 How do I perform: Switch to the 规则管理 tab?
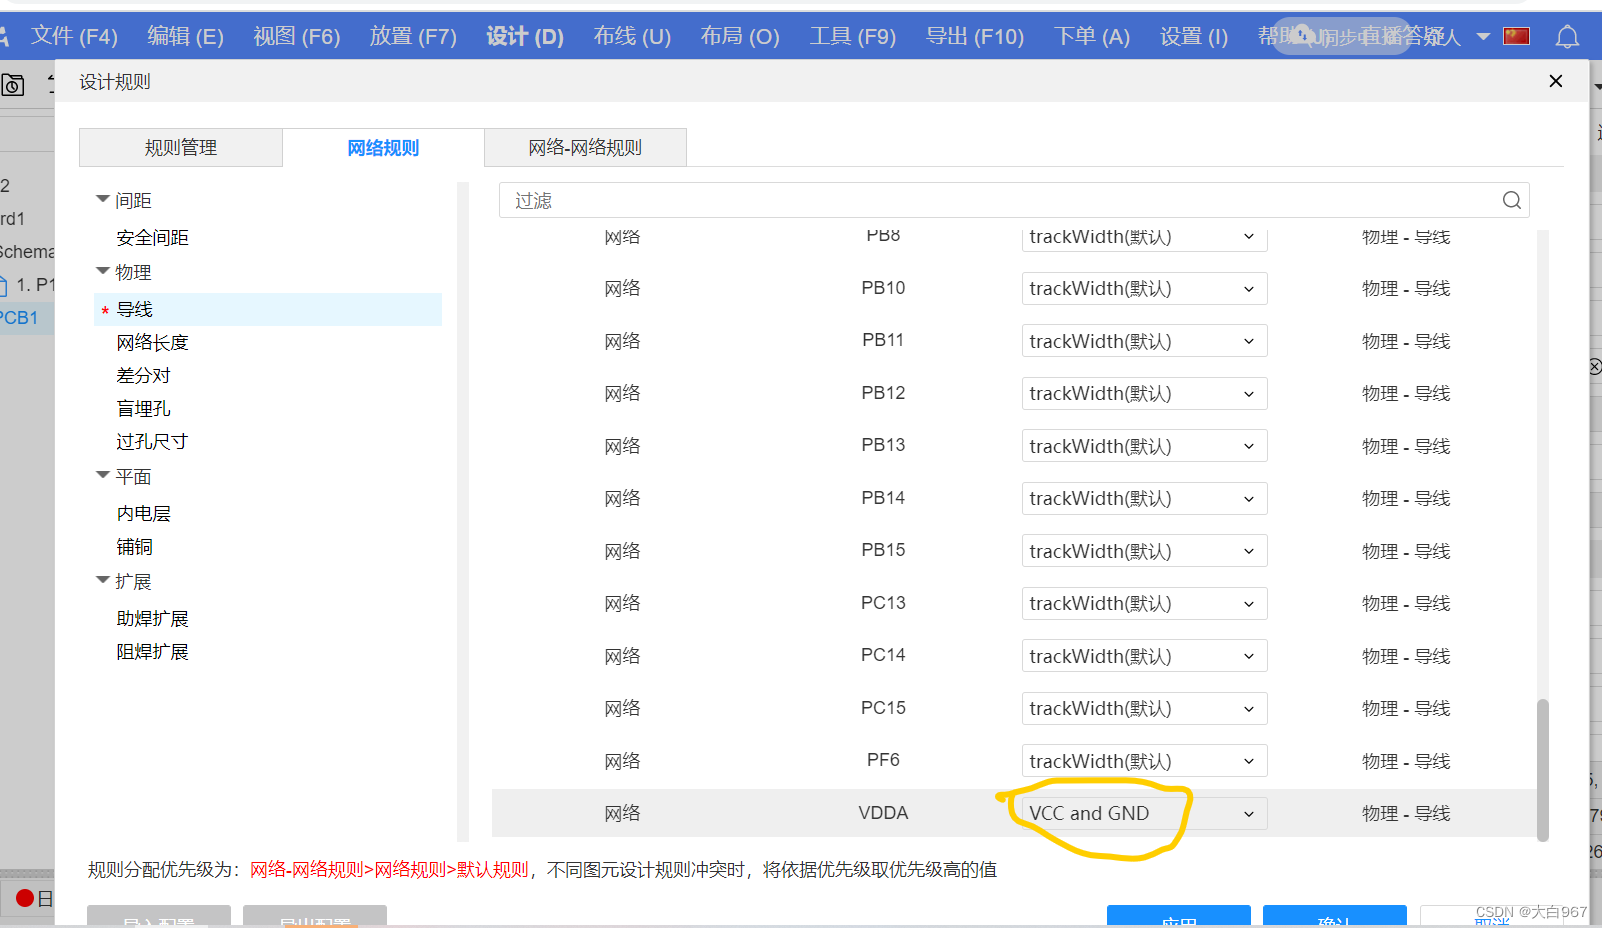[x=180, y=147]
